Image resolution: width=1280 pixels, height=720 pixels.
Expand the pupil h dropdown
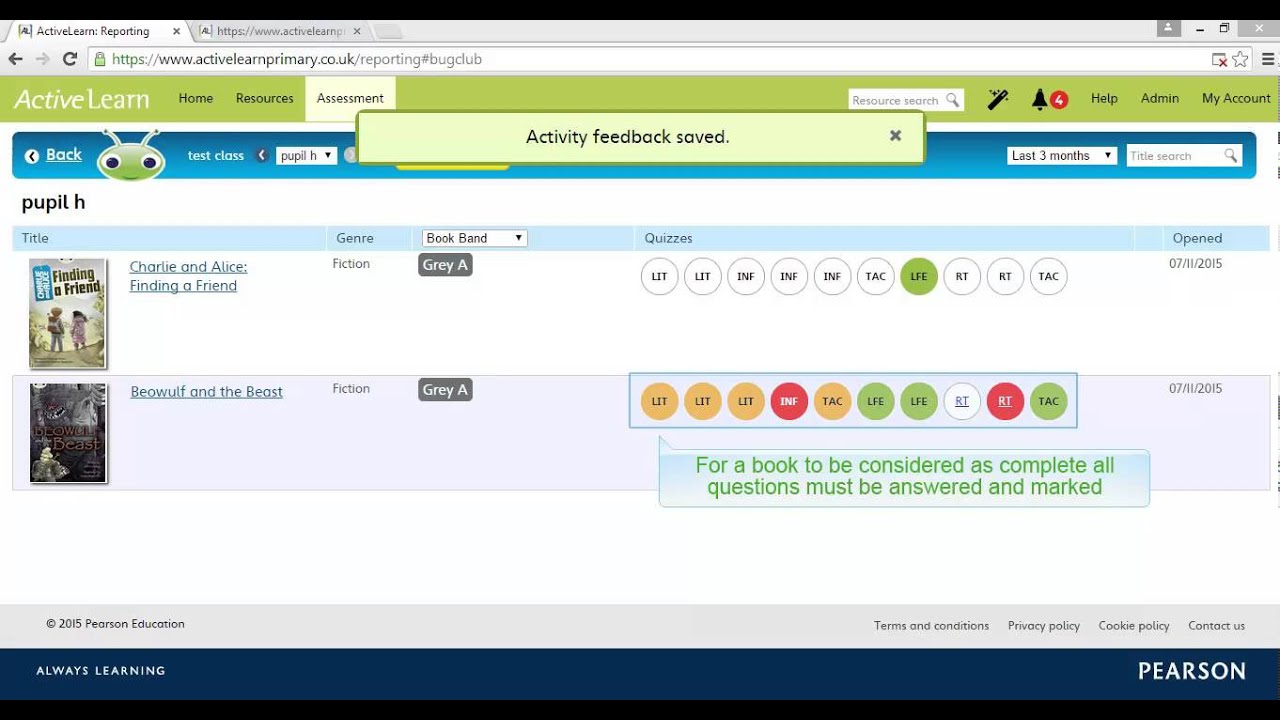click(306, 156)
